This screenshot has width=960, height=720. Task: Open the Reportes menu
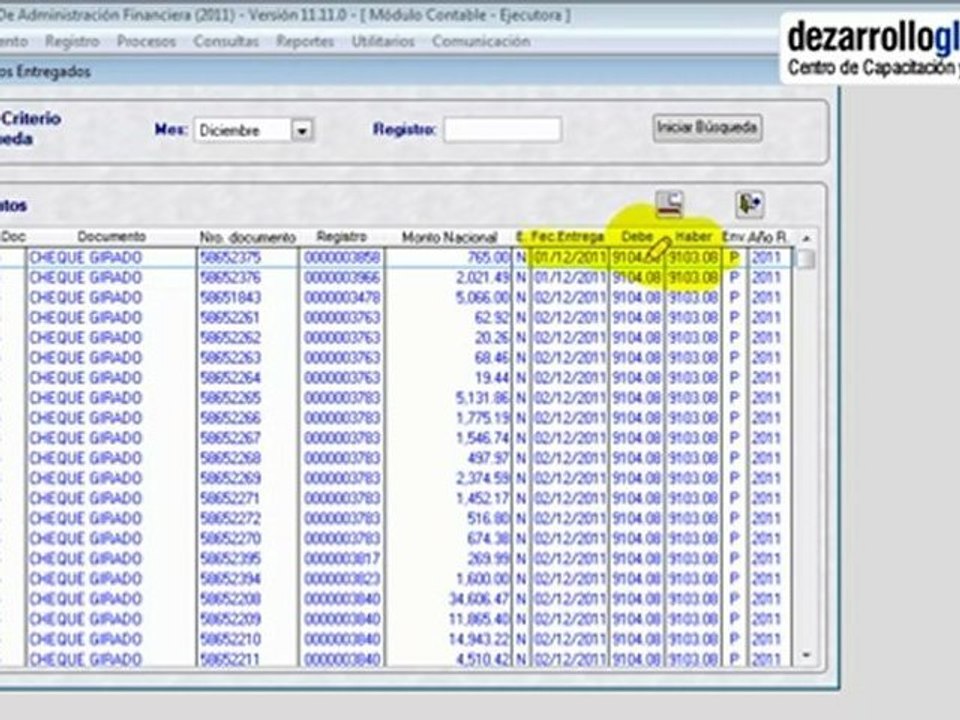coord(305,42)
